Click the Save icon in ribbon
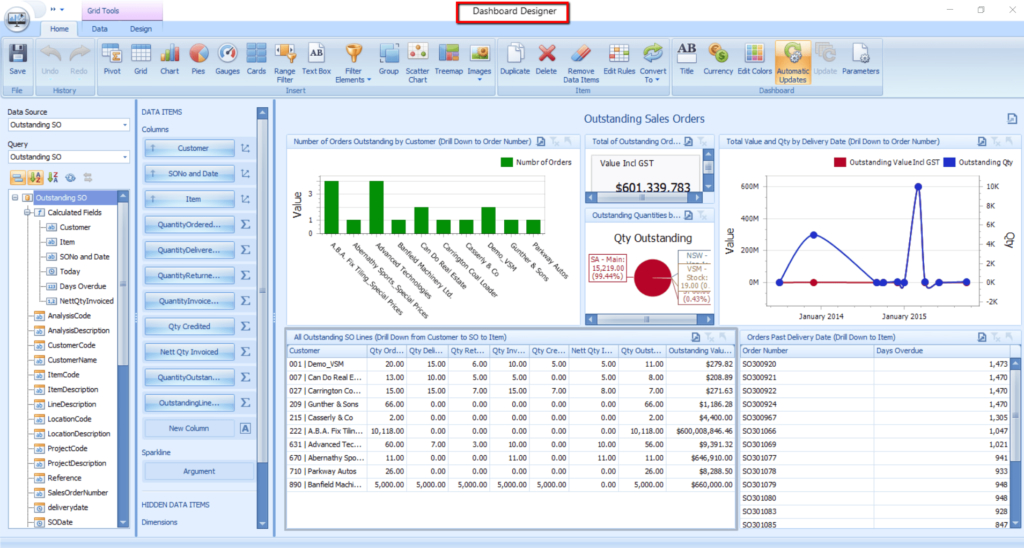This screenshot has height=548, width=1024. [x=17, y=58]
